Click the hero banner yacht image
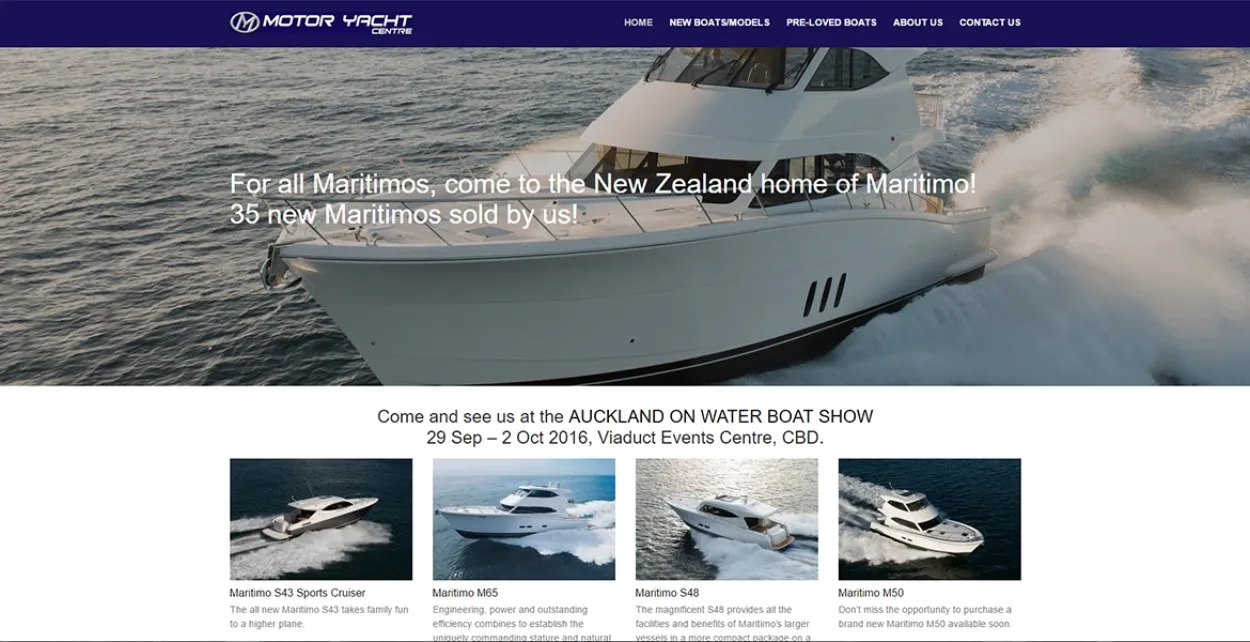This screenshot has height=642, width=1250. (625, 216)
